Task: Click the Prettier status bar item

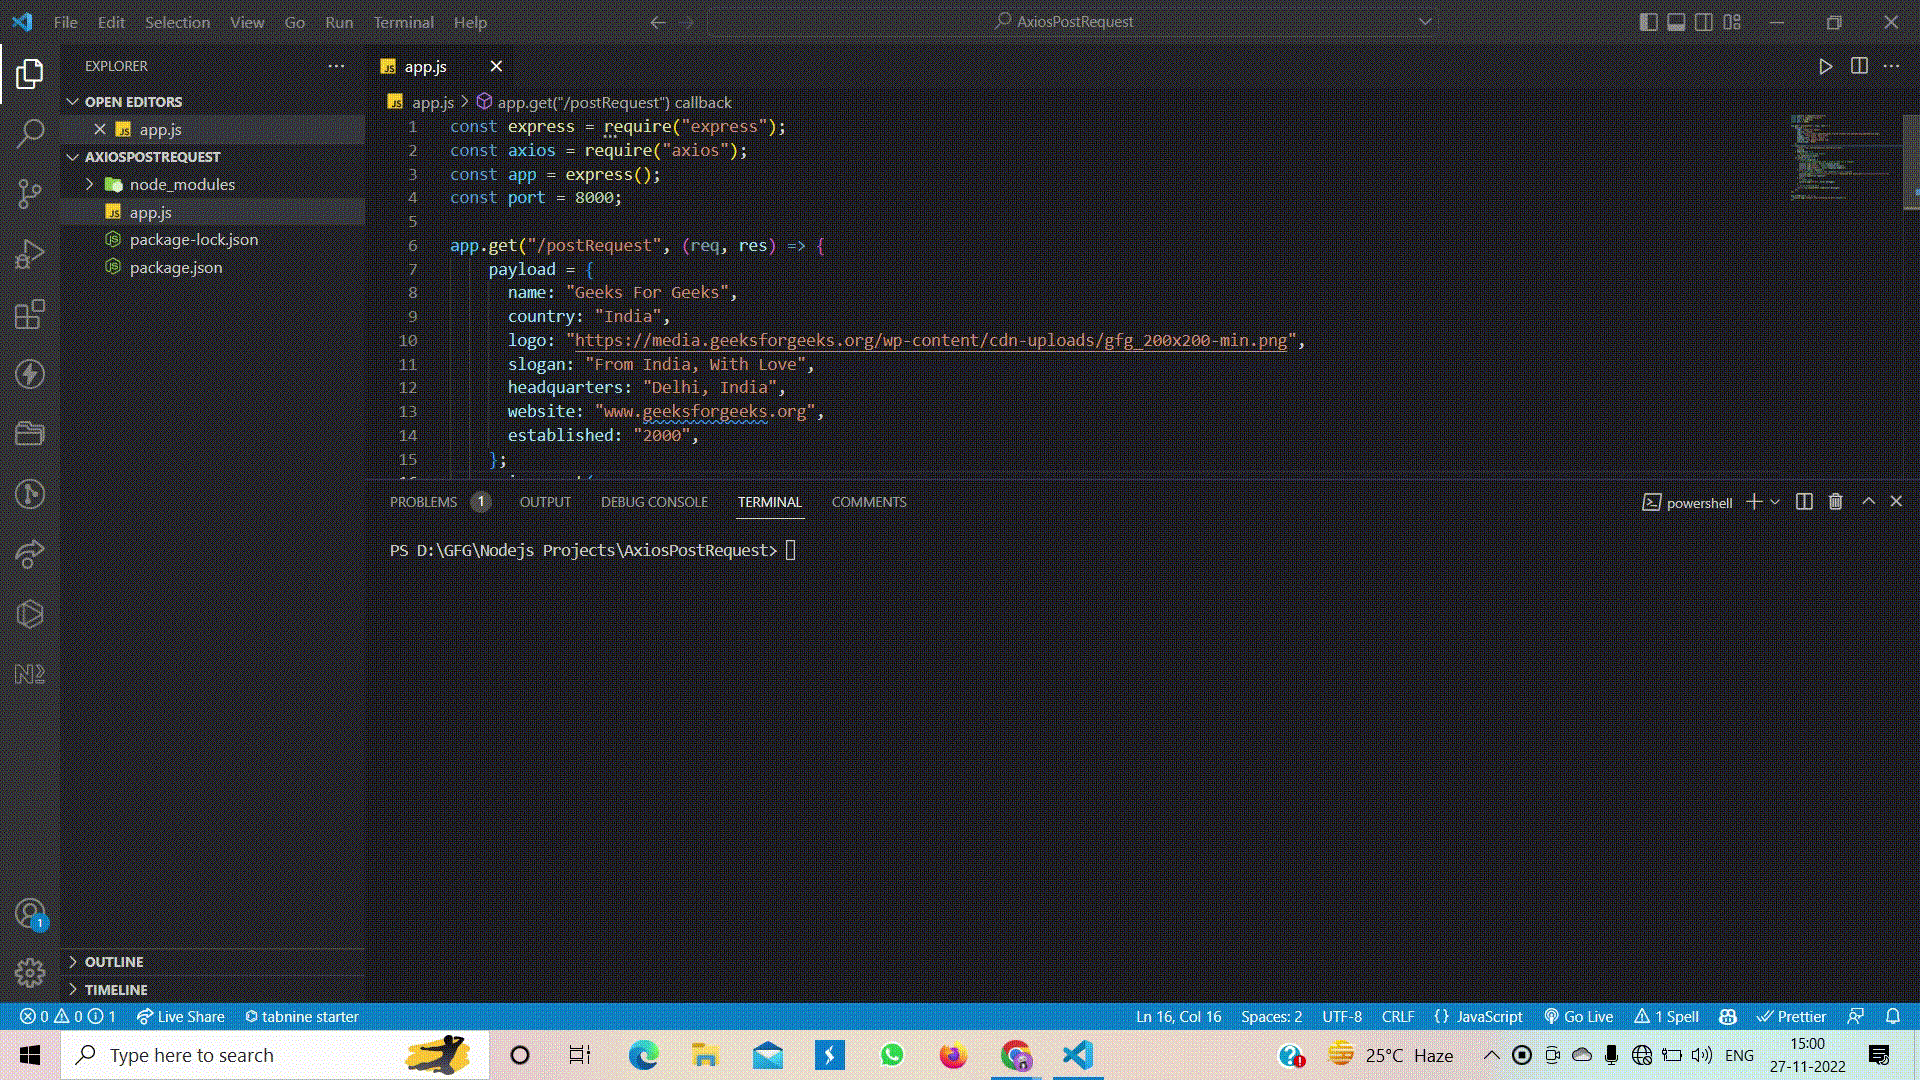Action: 1791,1016
